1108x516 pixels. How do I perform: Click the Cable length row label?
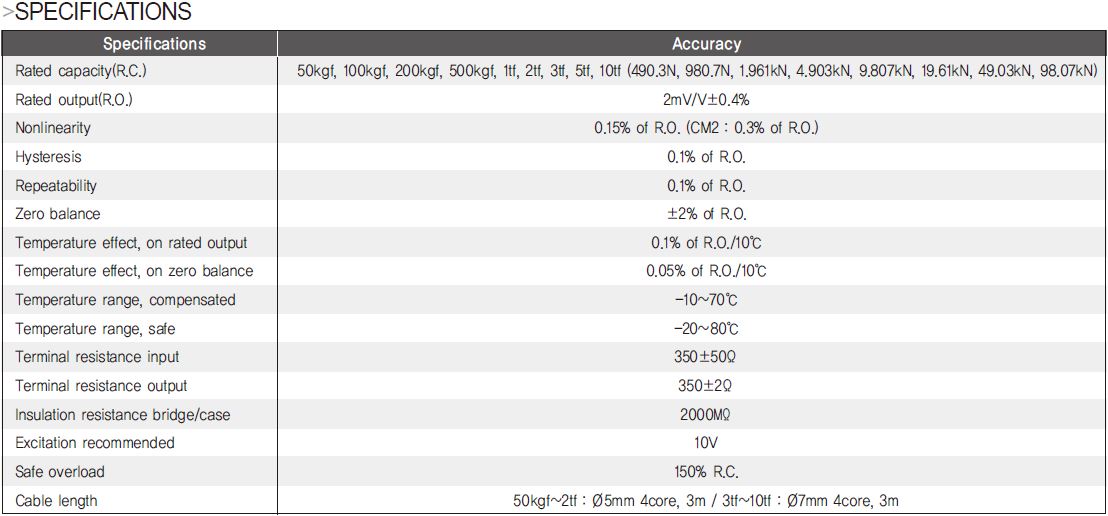[x=56, y=501]
